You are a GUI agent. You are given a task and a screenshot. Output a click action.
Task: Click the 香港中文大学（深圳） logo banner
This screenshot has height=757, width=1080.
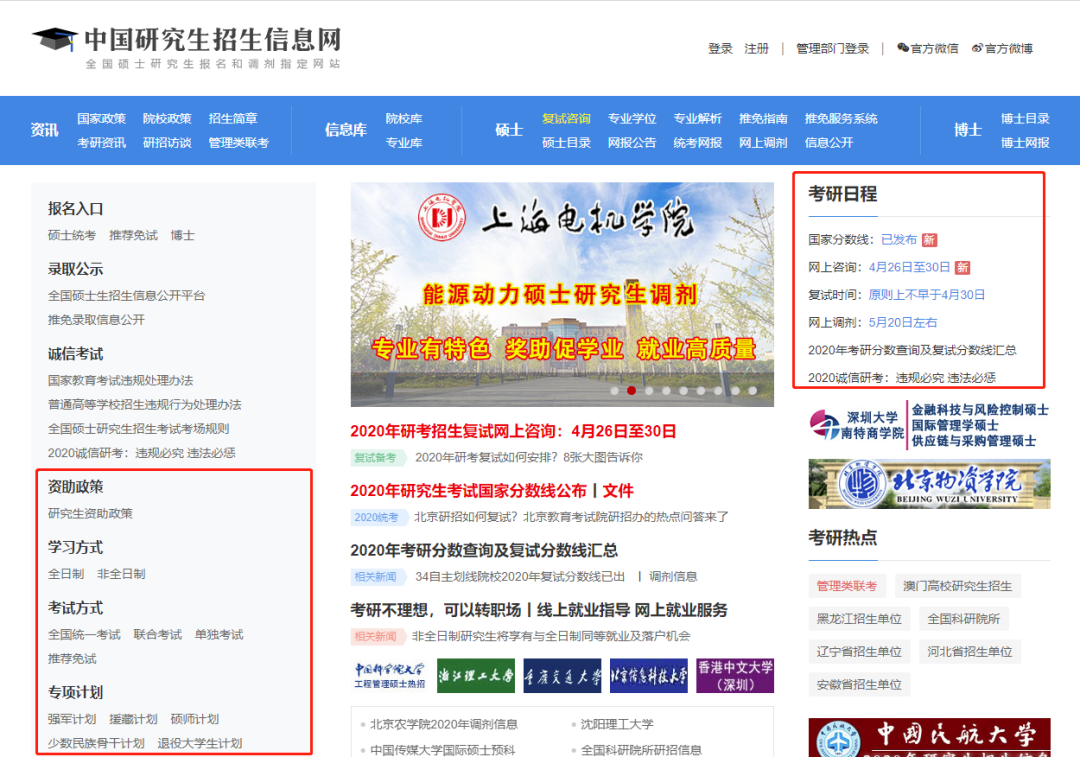(735, 675)
